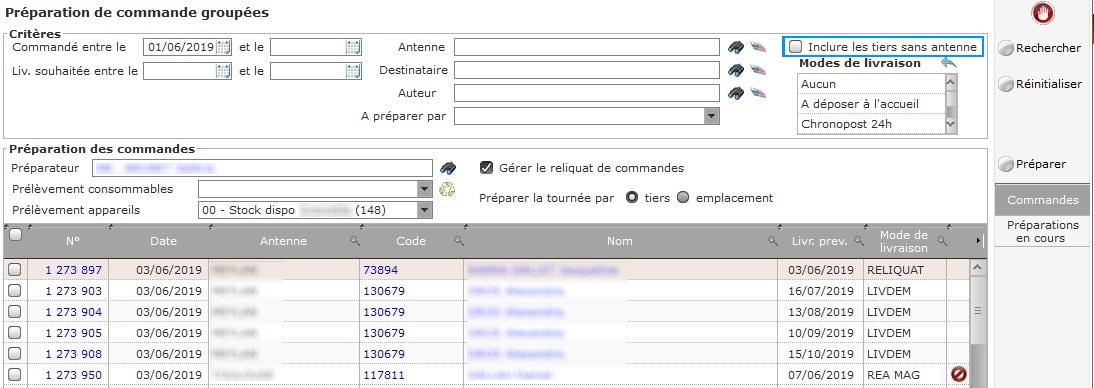Screen dimensions: 1094x388
Task: Tick the checkbox for order 1 273 897
Action: [15, 270]
